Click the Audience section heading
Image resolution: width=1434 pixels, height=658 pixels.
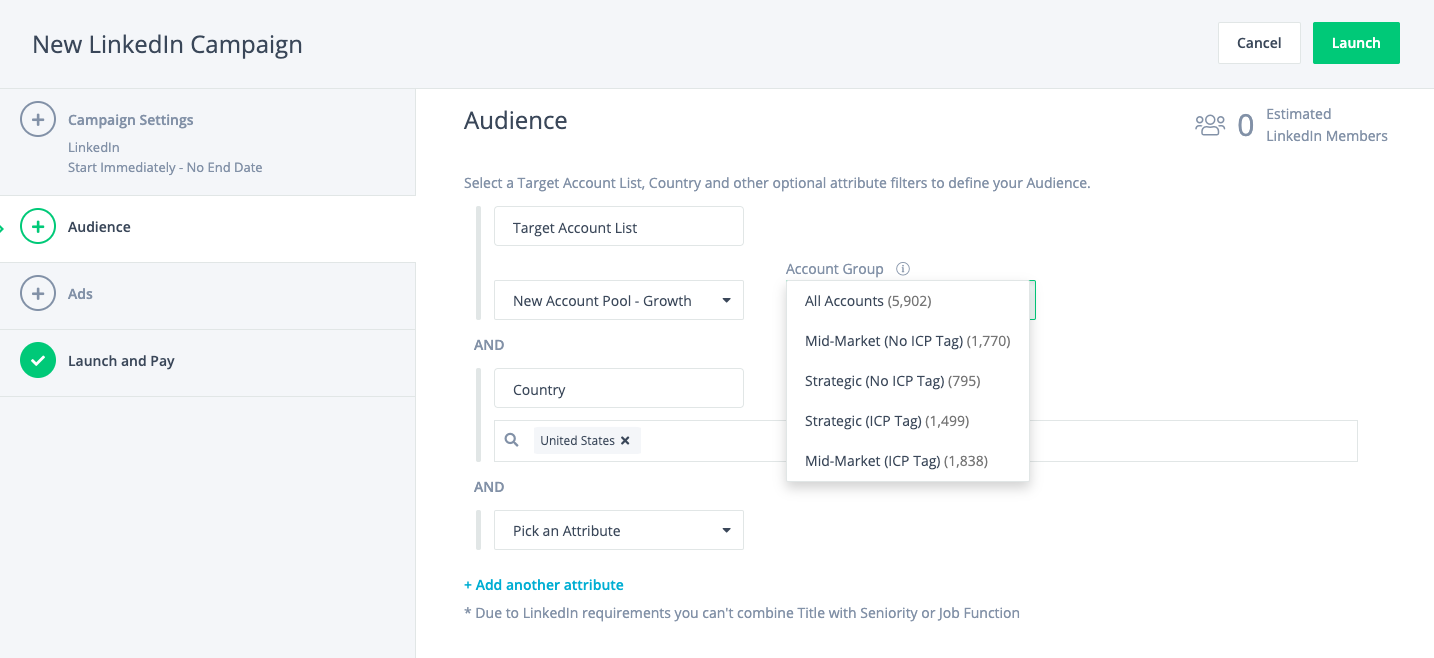click(x=516, y=121)
